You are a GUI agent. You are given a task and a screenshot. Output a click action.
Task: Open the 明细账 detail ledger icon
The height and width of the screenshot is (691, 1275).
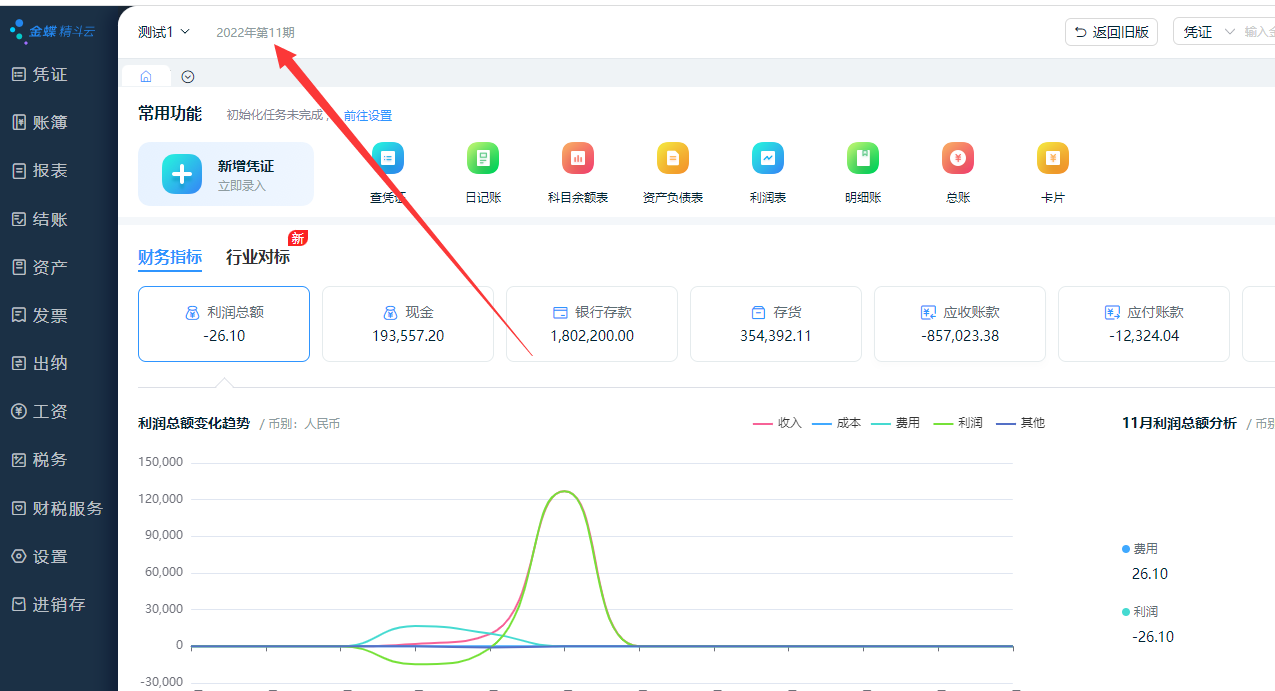click(x=863, y=159)
